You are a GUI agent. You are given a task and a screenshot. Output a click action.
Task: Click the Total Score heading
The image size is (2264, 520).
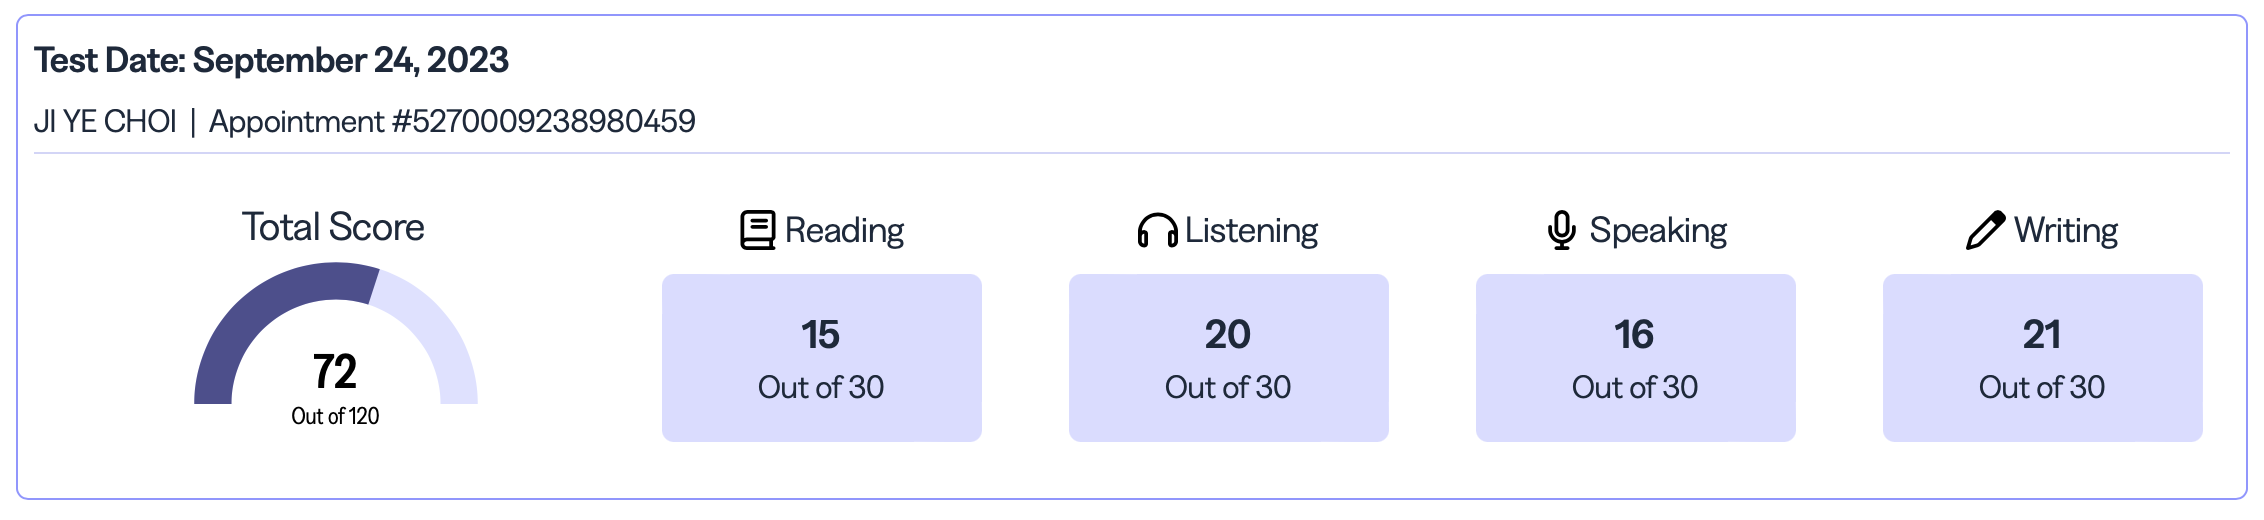tap(333, 227)
